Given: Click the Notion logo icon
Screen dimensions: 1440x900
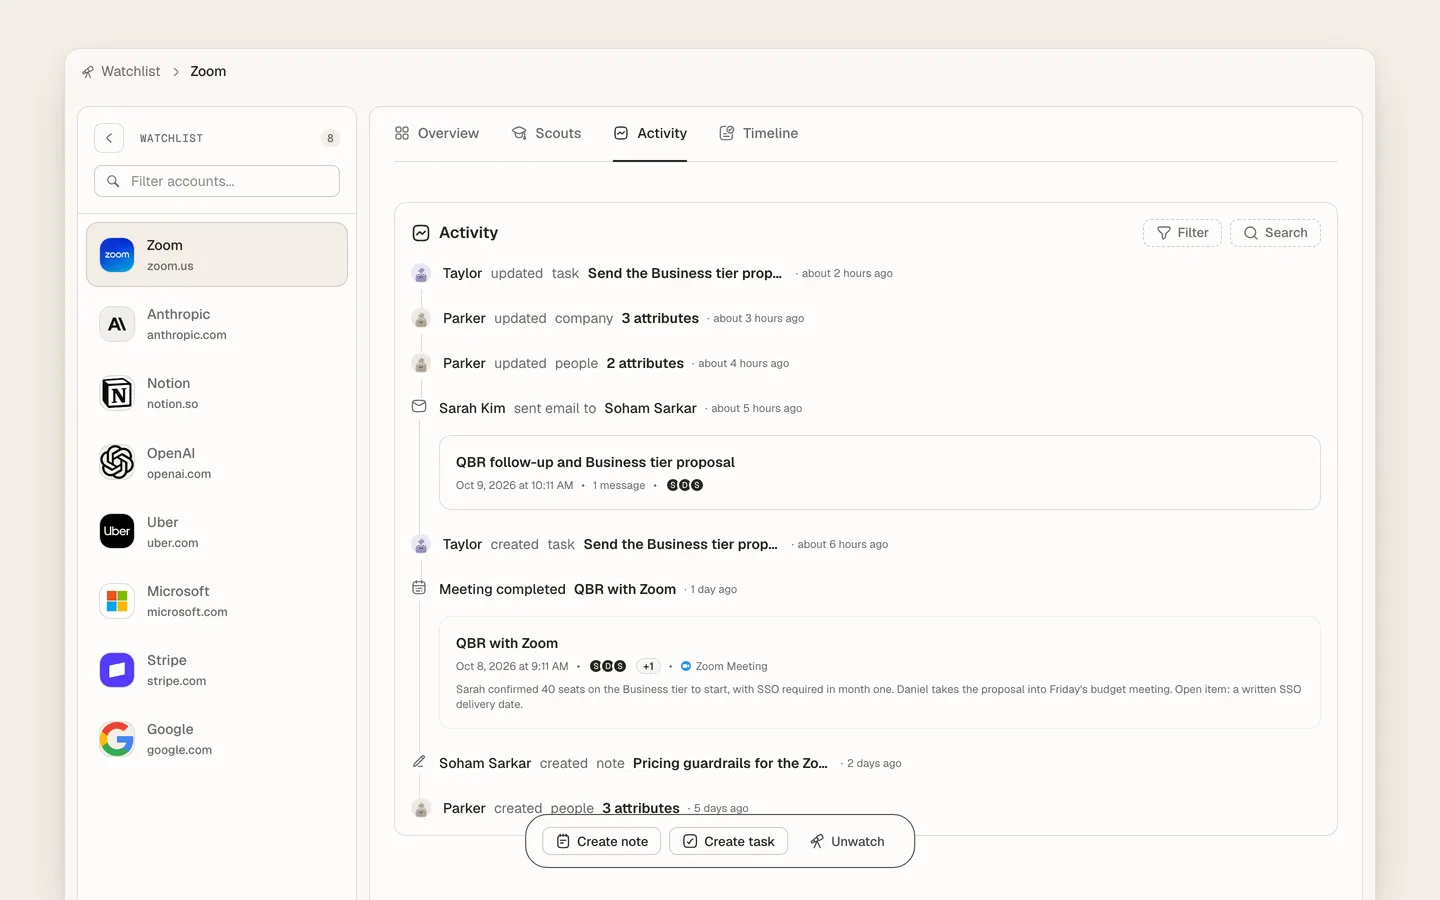Looking at the screenshot, I should pos(117,393).
